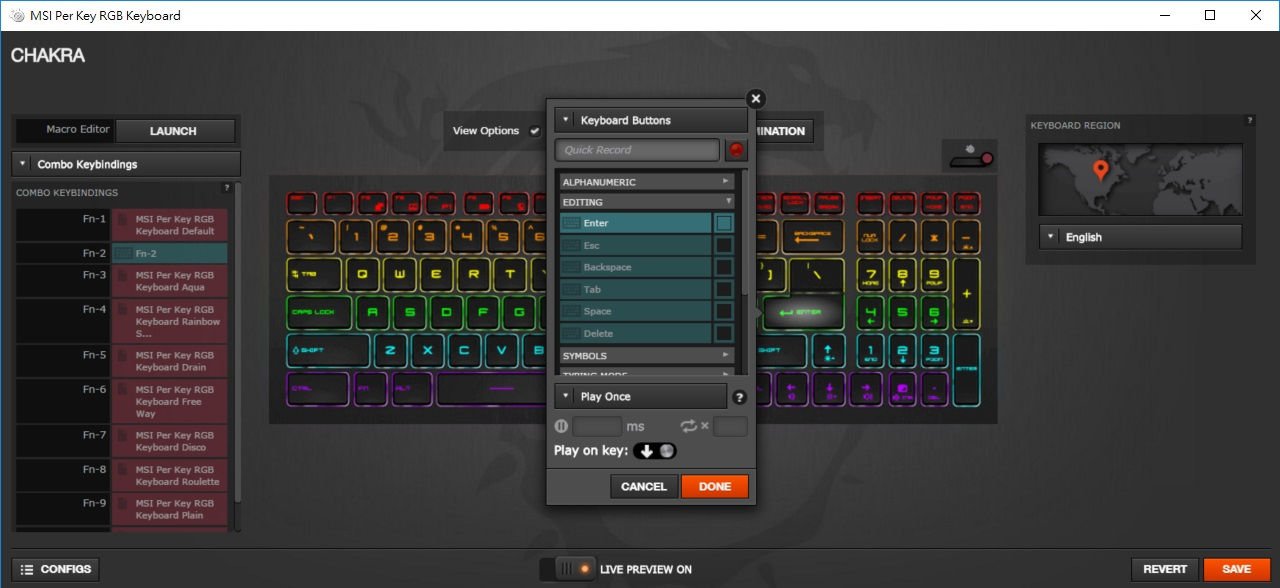Click the Quick Record input field

[x=637, y=150]
